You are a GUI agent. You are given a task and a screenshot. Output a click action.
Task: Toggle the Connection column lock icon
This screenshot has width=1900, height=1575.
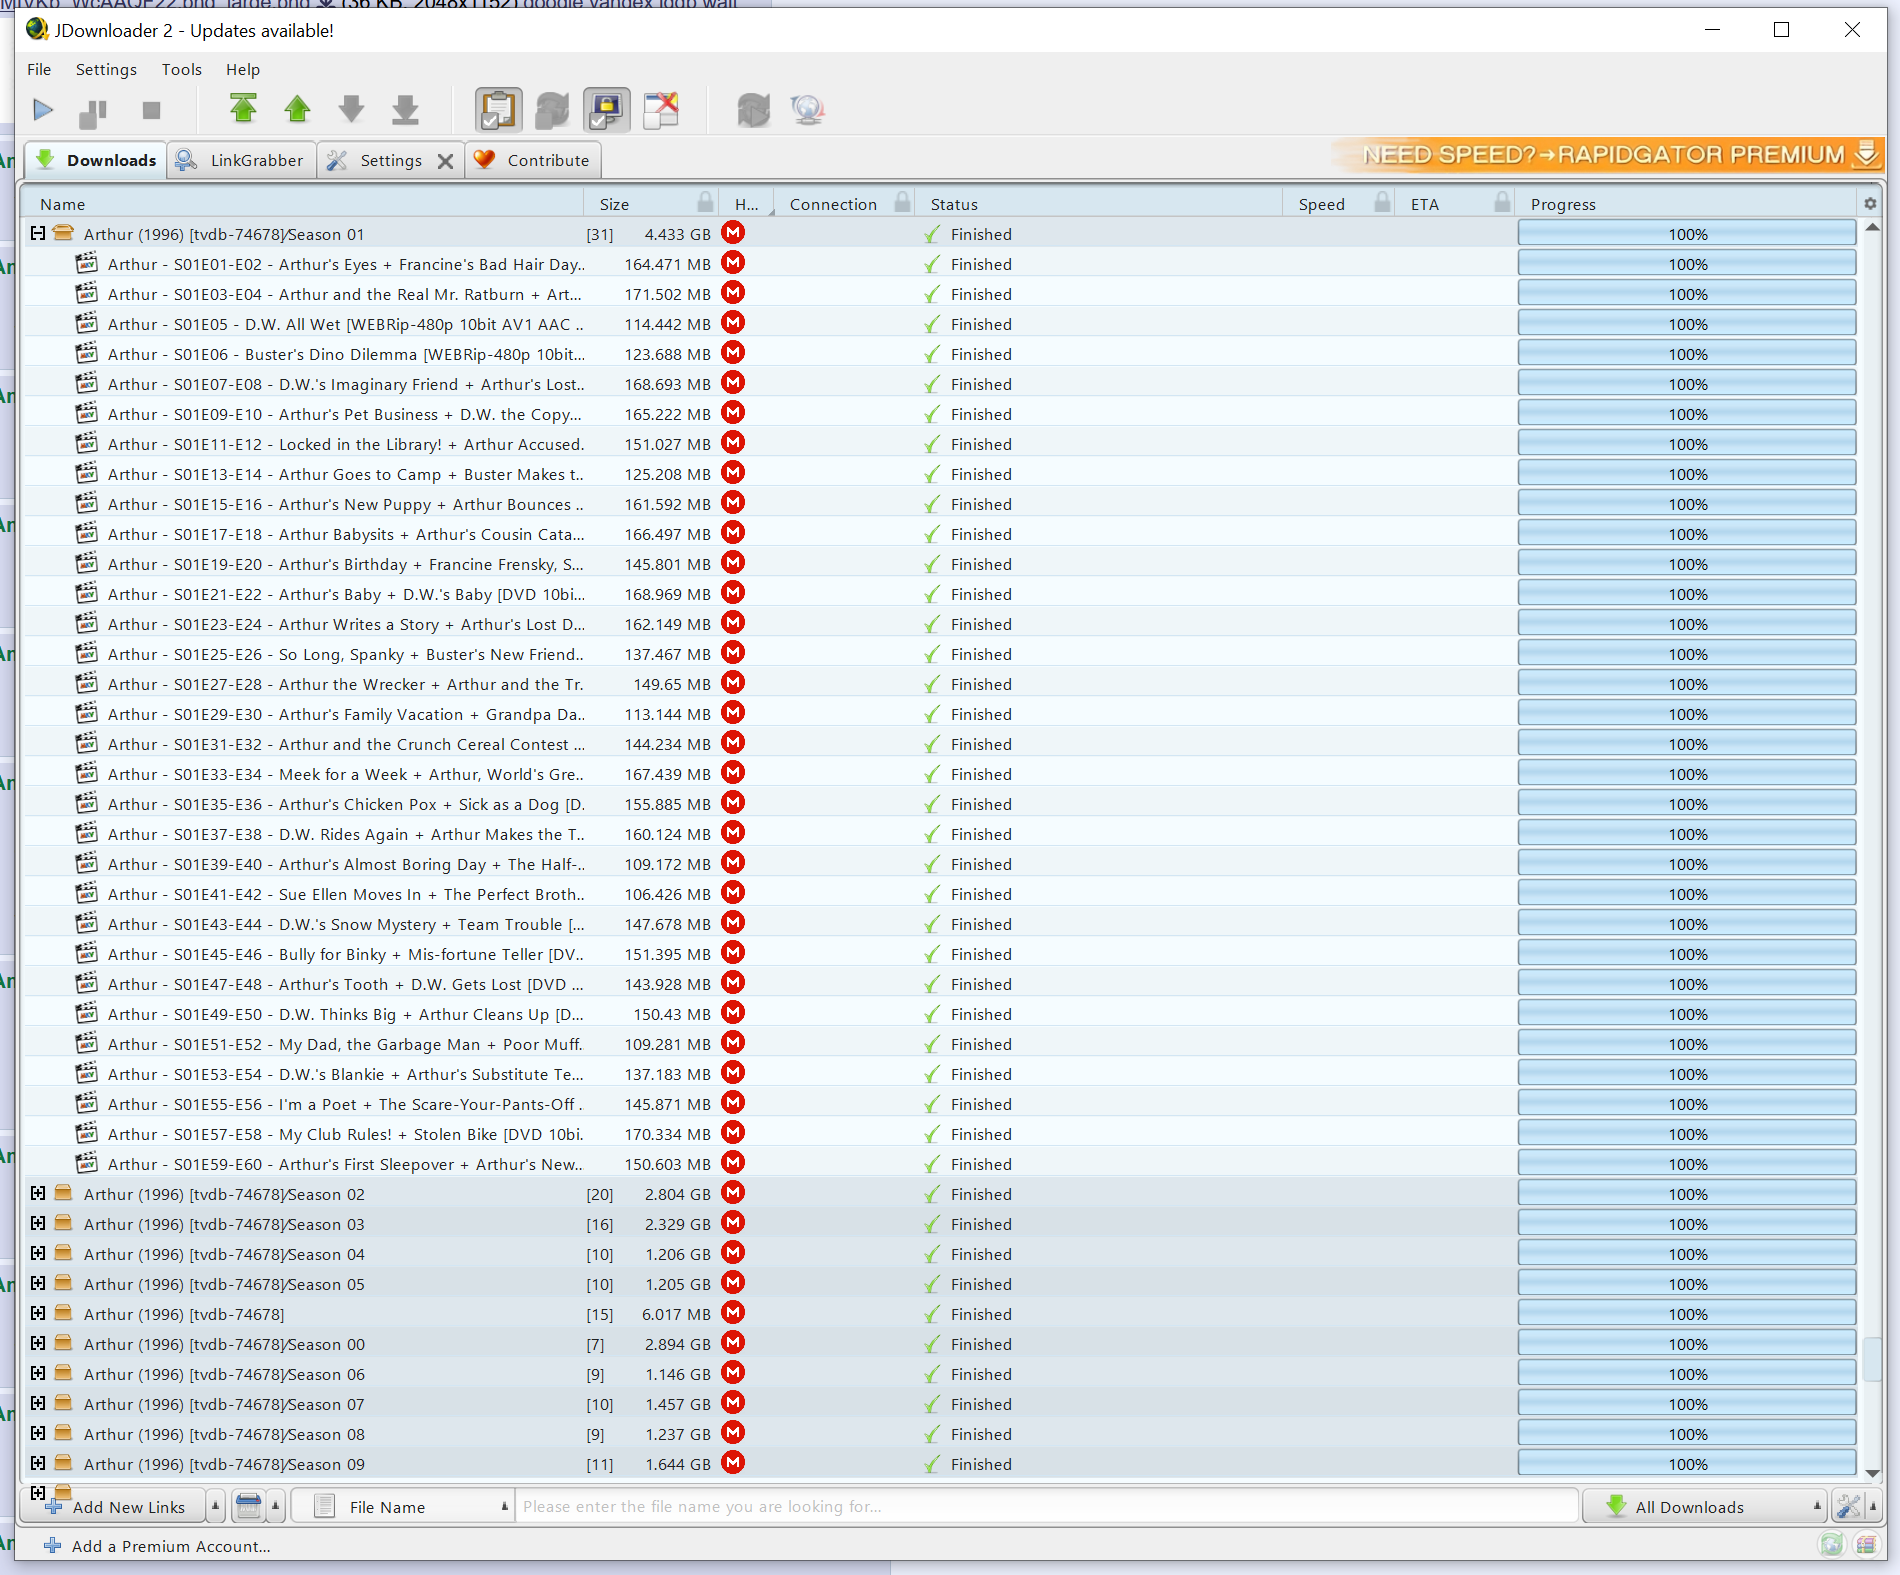(x=903, y=202)
